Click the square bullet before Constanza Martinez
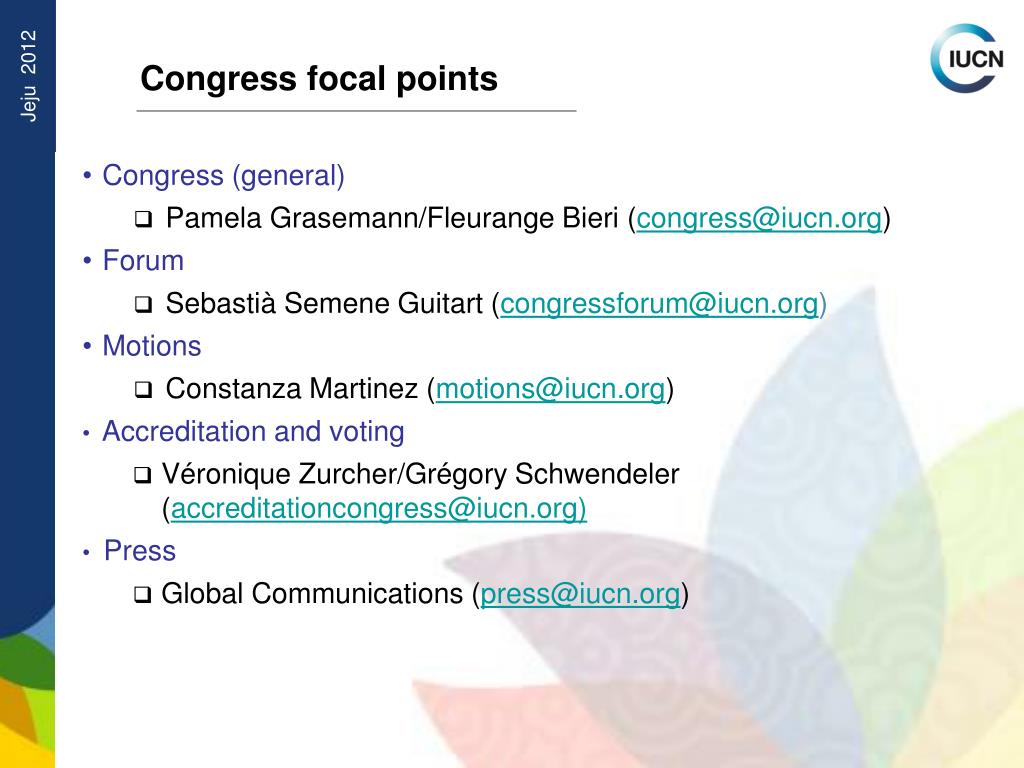Viewport: 1024px width, 768px height. coord(143,391)
